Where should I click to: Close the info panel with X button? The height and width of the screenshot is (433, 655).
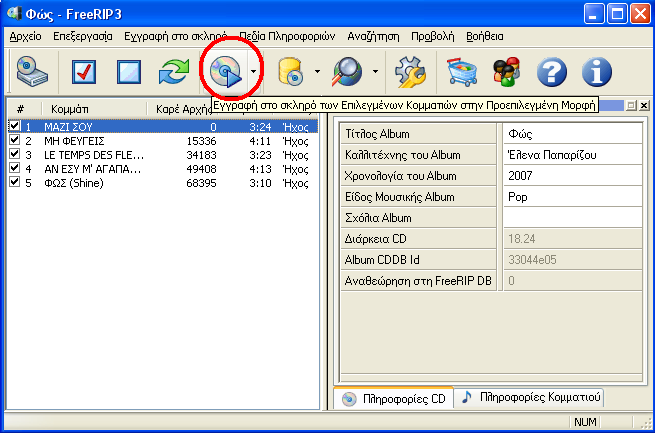click(644, 105)
